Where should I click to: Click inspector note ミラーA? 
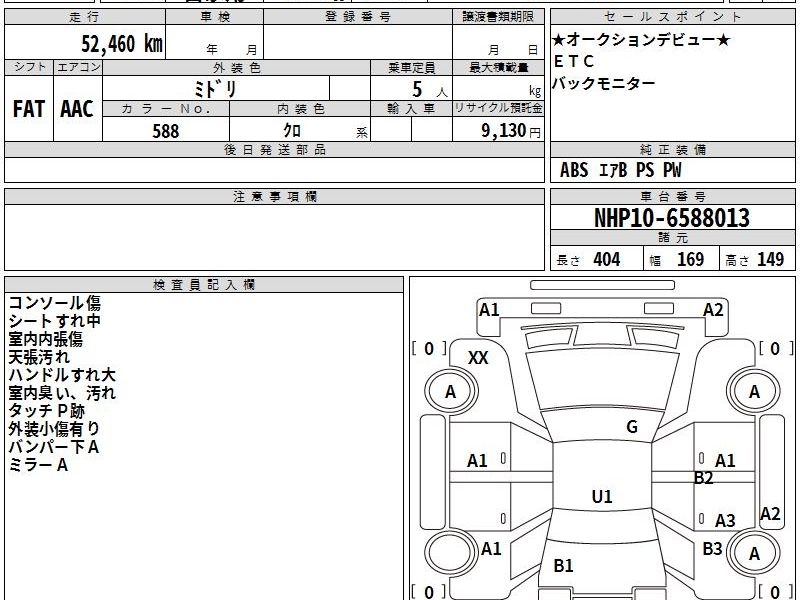pyautogui.click(x=38, y=465)
